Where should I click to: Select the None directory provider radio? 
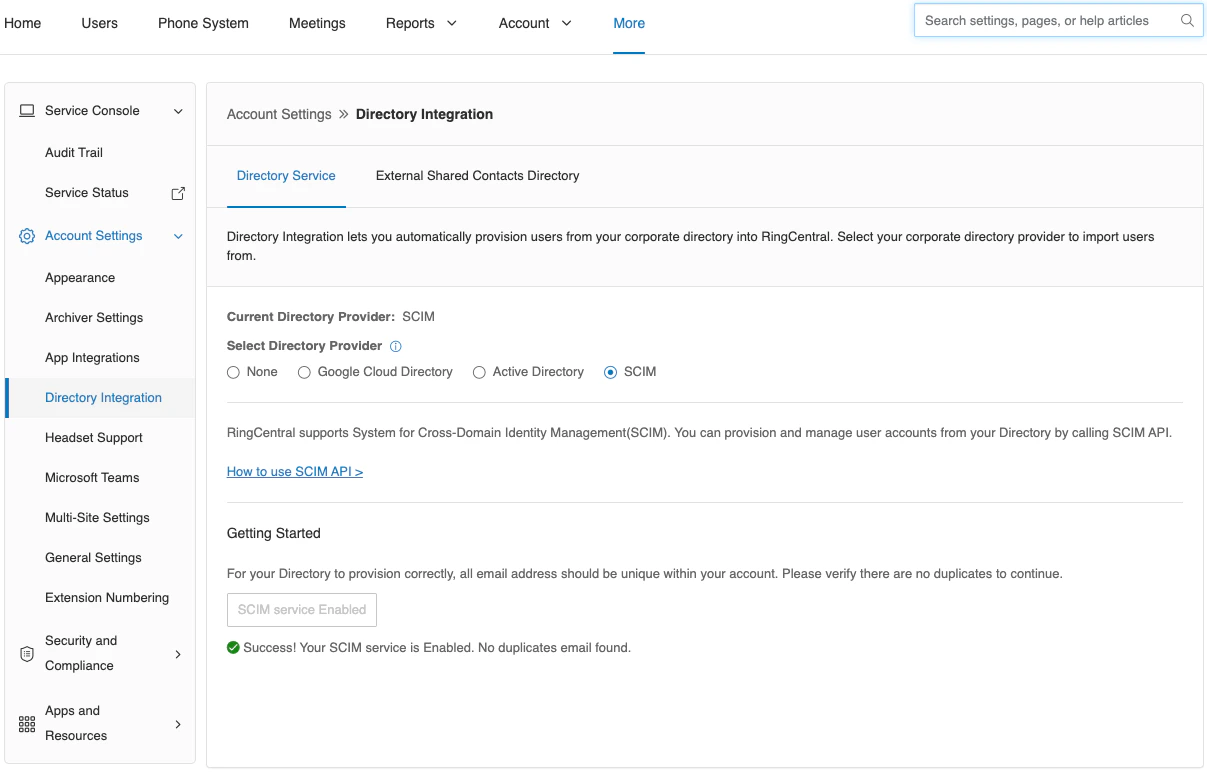(233, 372)
